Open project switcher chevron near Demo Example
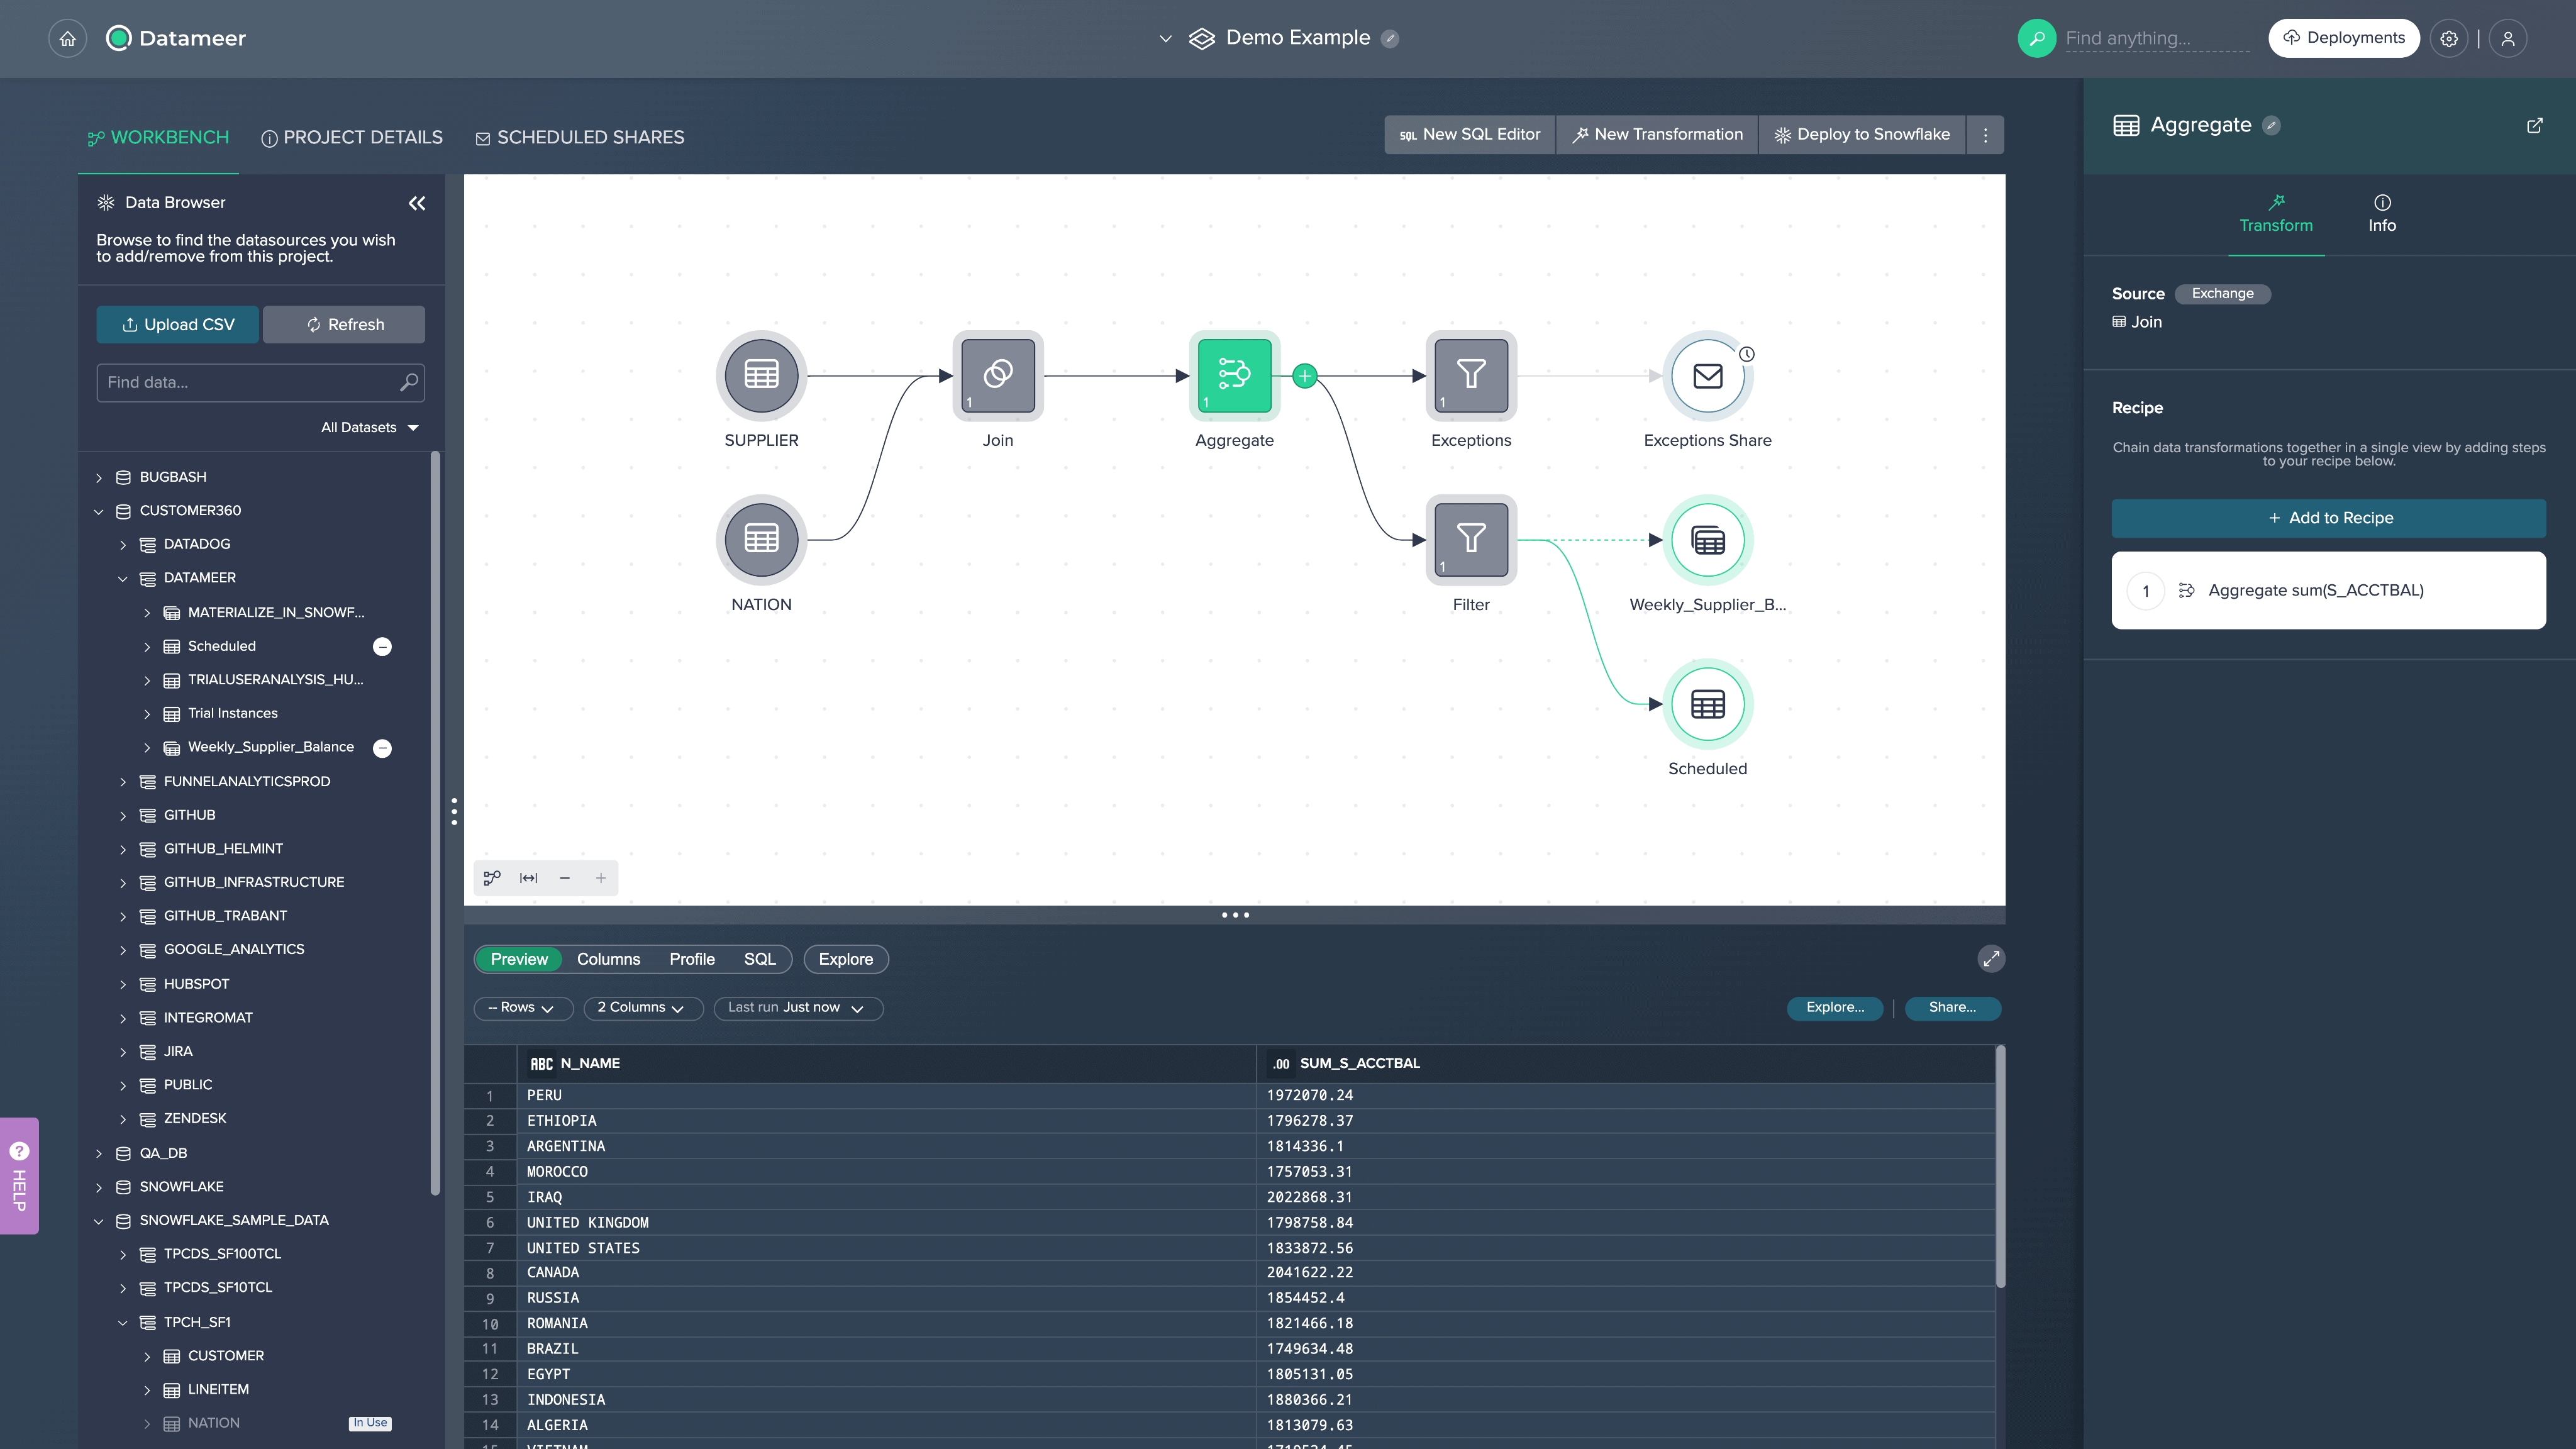Image resolution: width=2576 pixels, height=1449 pixels. click(x=1165, y=39)
